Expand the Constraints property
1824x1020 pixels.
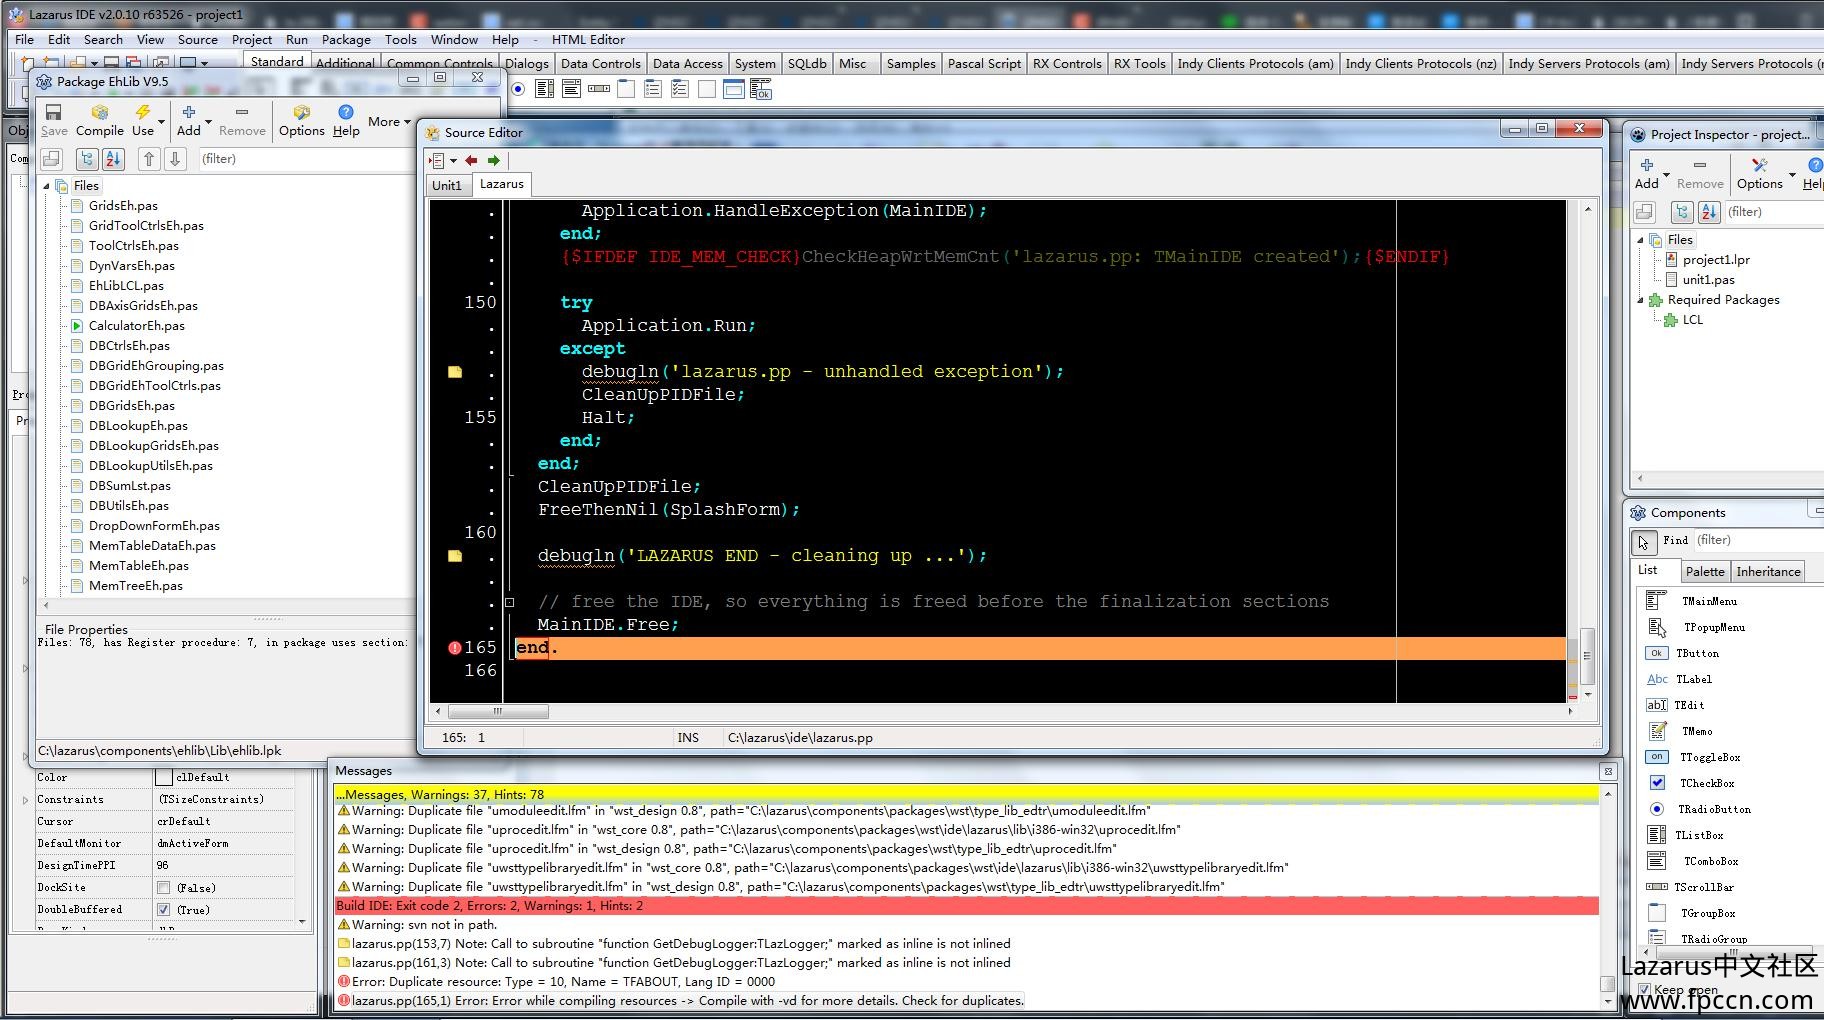coord(25,800)
